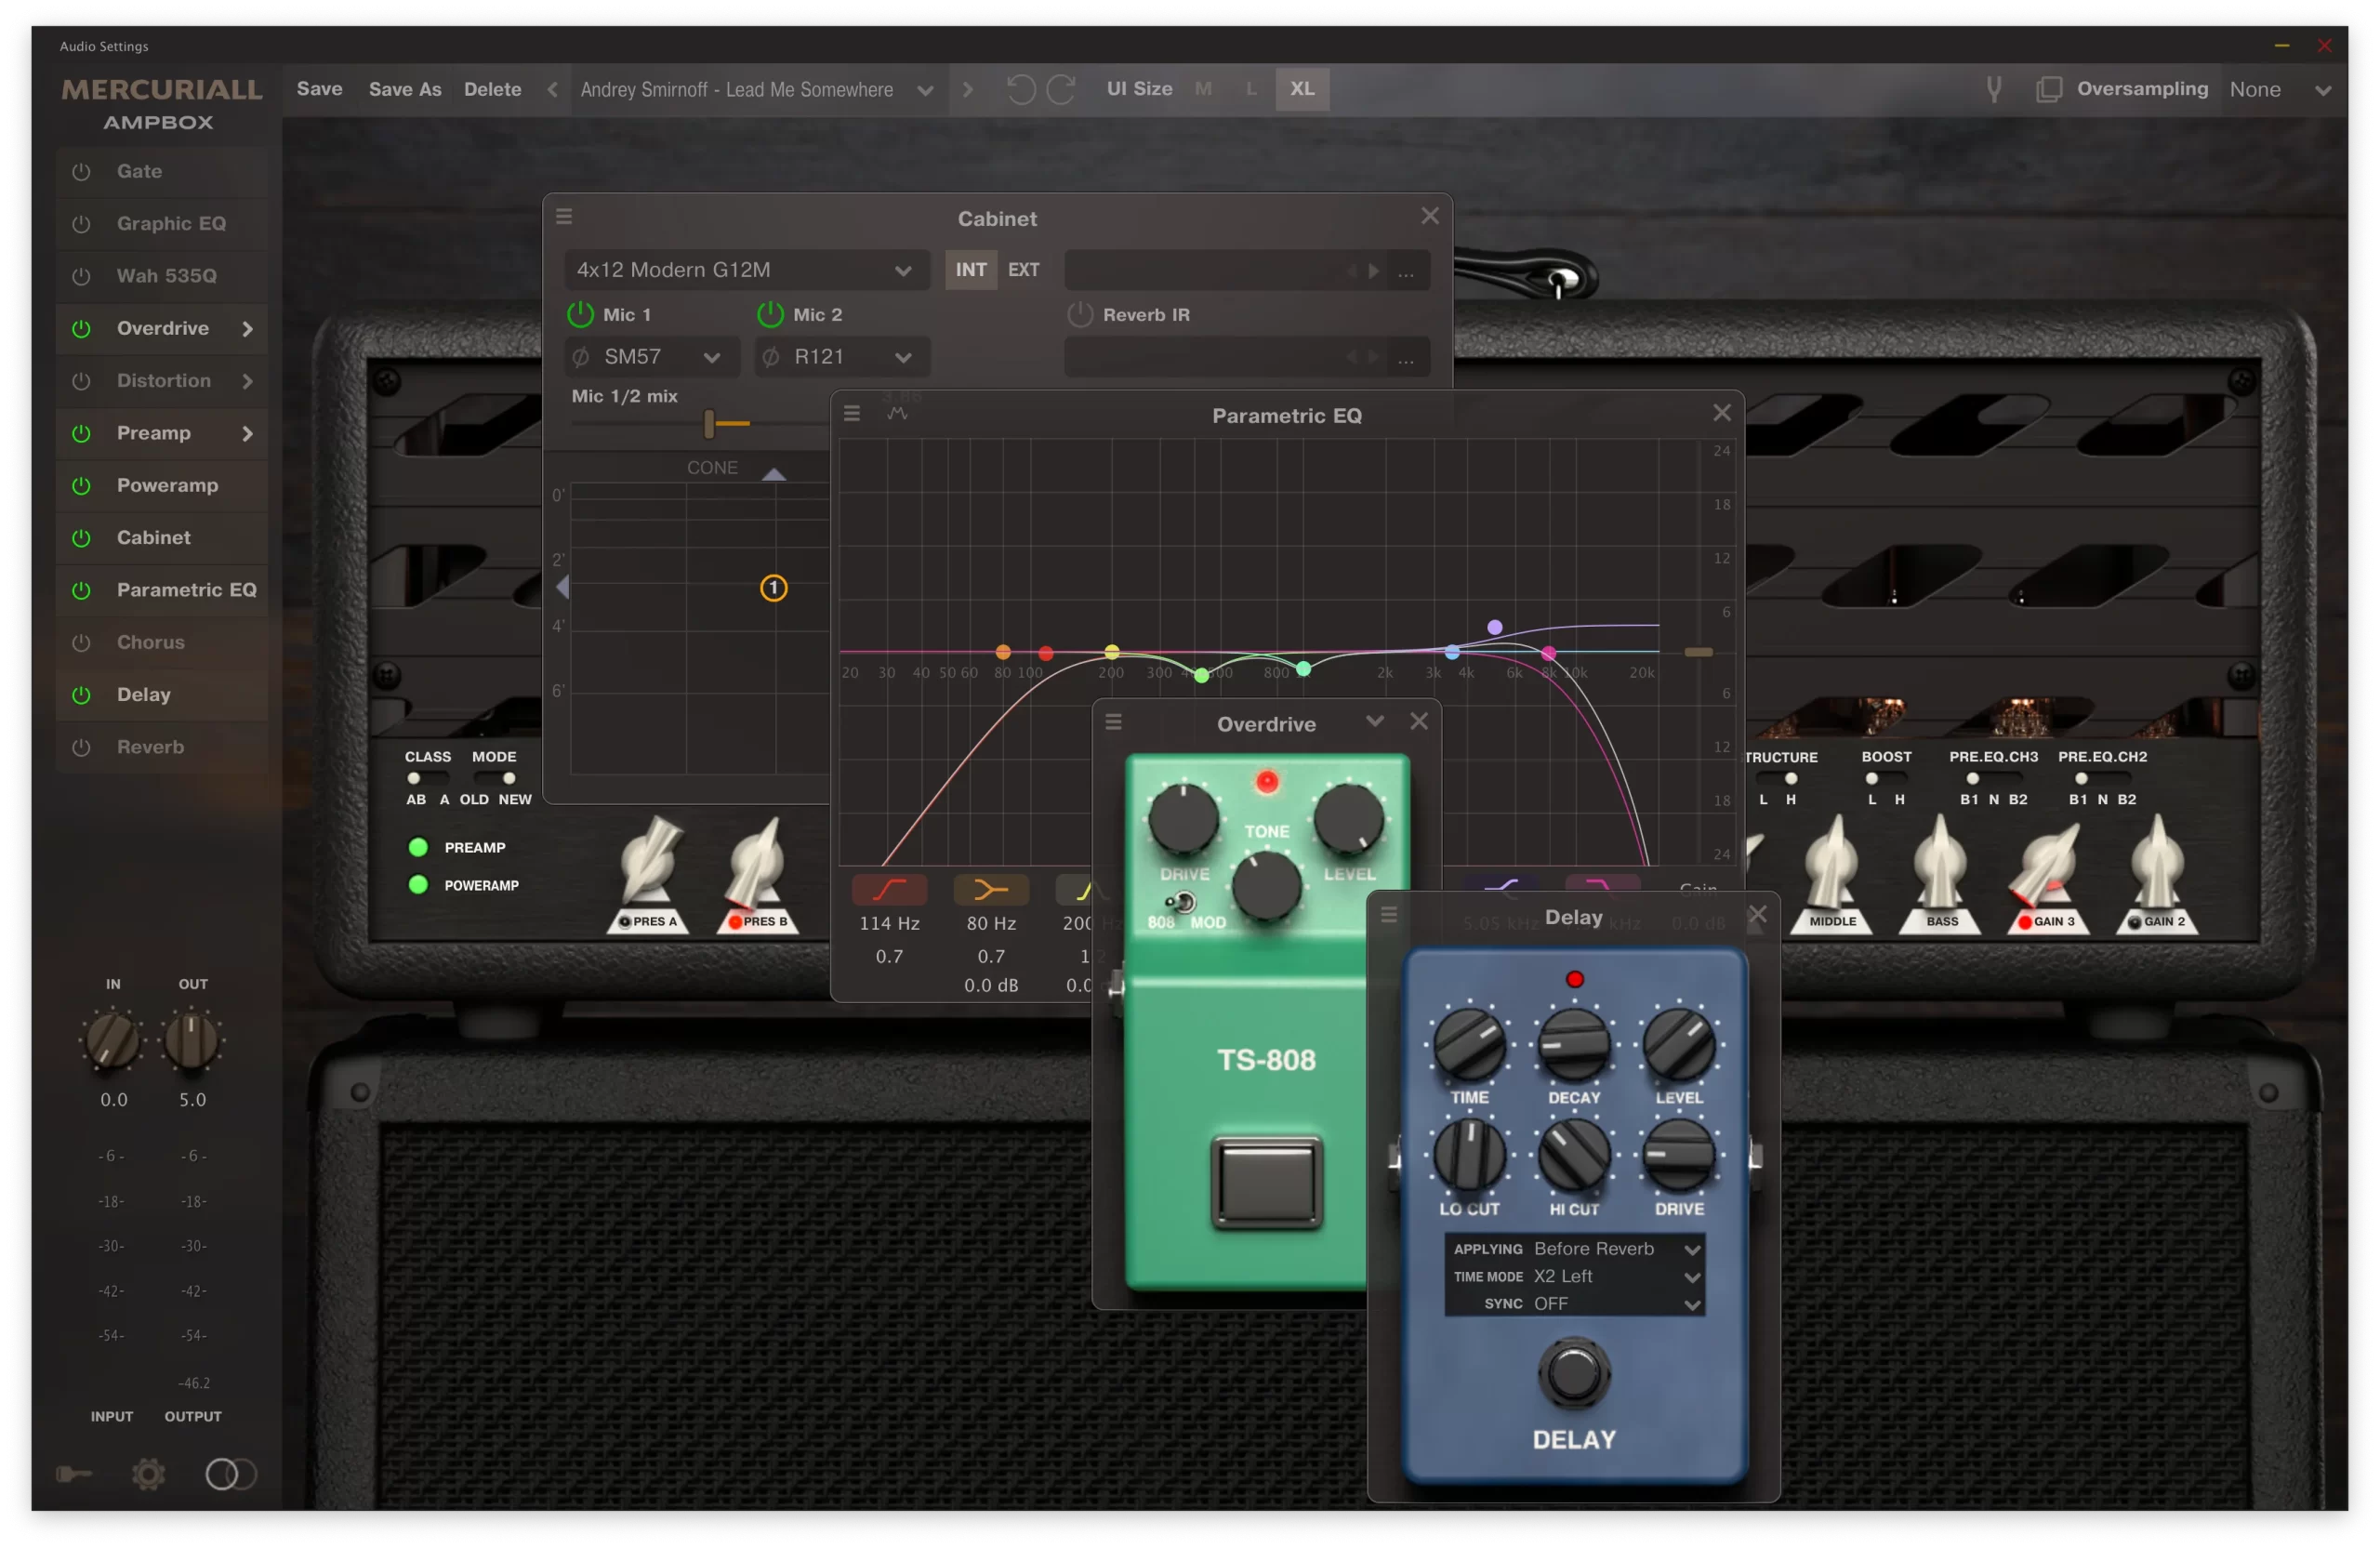Go to previous preset arrow

click(552, 89)
